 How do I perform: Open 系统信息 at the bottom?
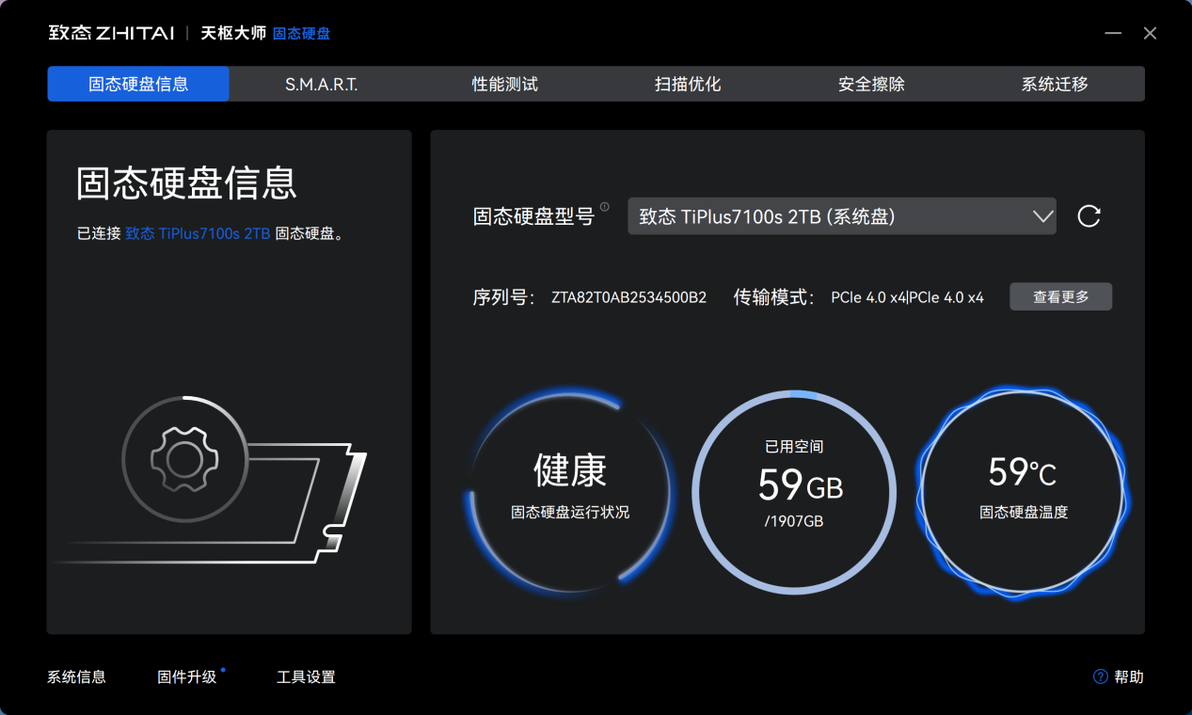(x=77, y=677)
